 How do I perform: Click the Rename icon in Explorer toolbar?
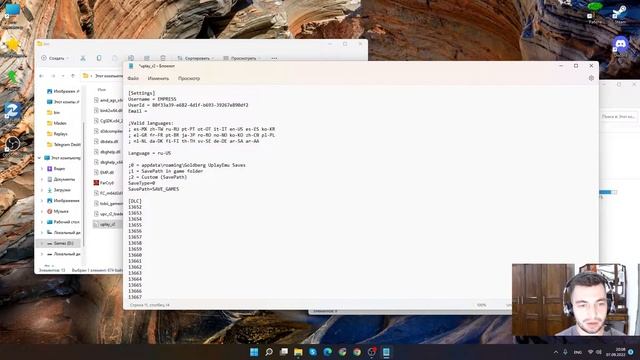[x=131, y=58]
